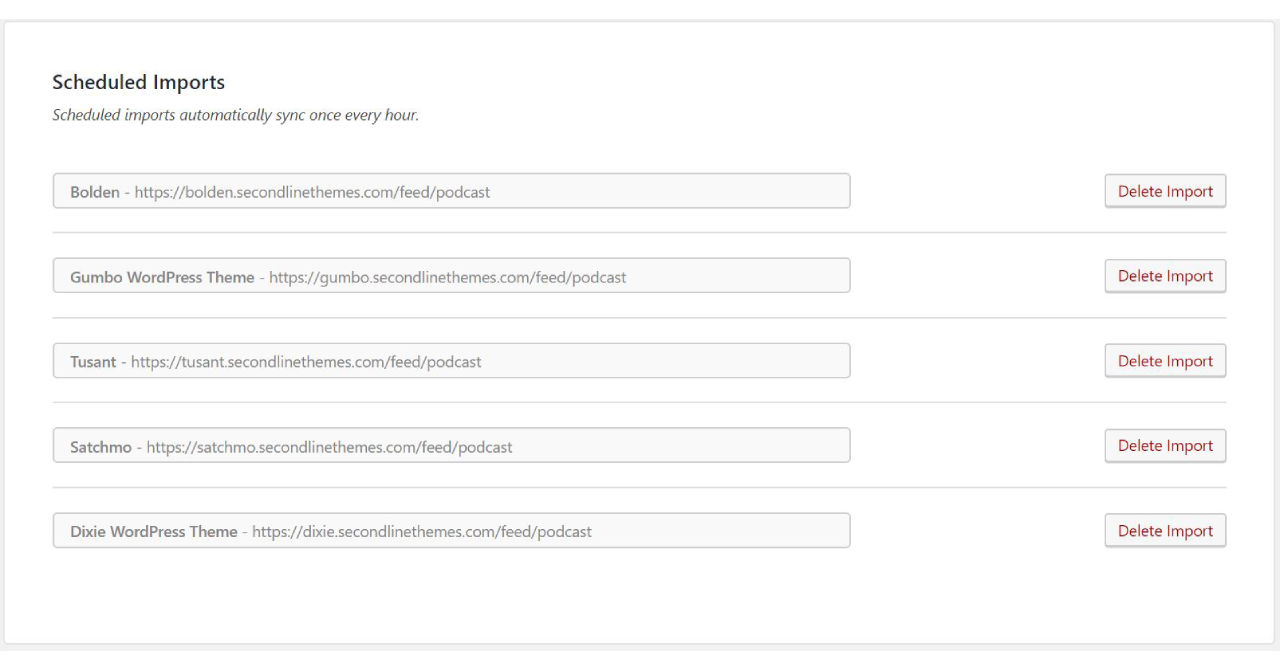Click the tusant.secondlinethemes.com feed URL text
The width and height of the screenshot is (1280, 670).
[x=306, y=362]
